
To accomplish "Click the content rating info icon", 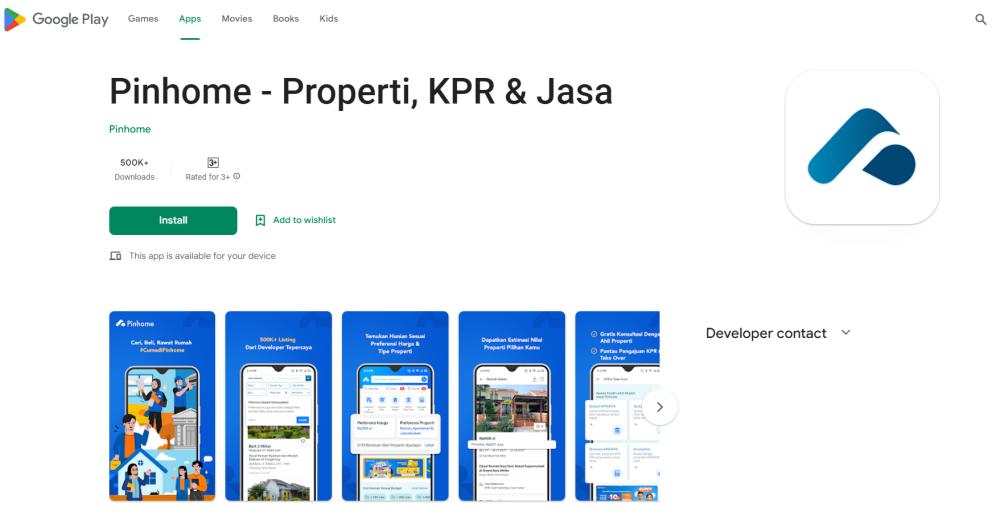I will [237, 177].
